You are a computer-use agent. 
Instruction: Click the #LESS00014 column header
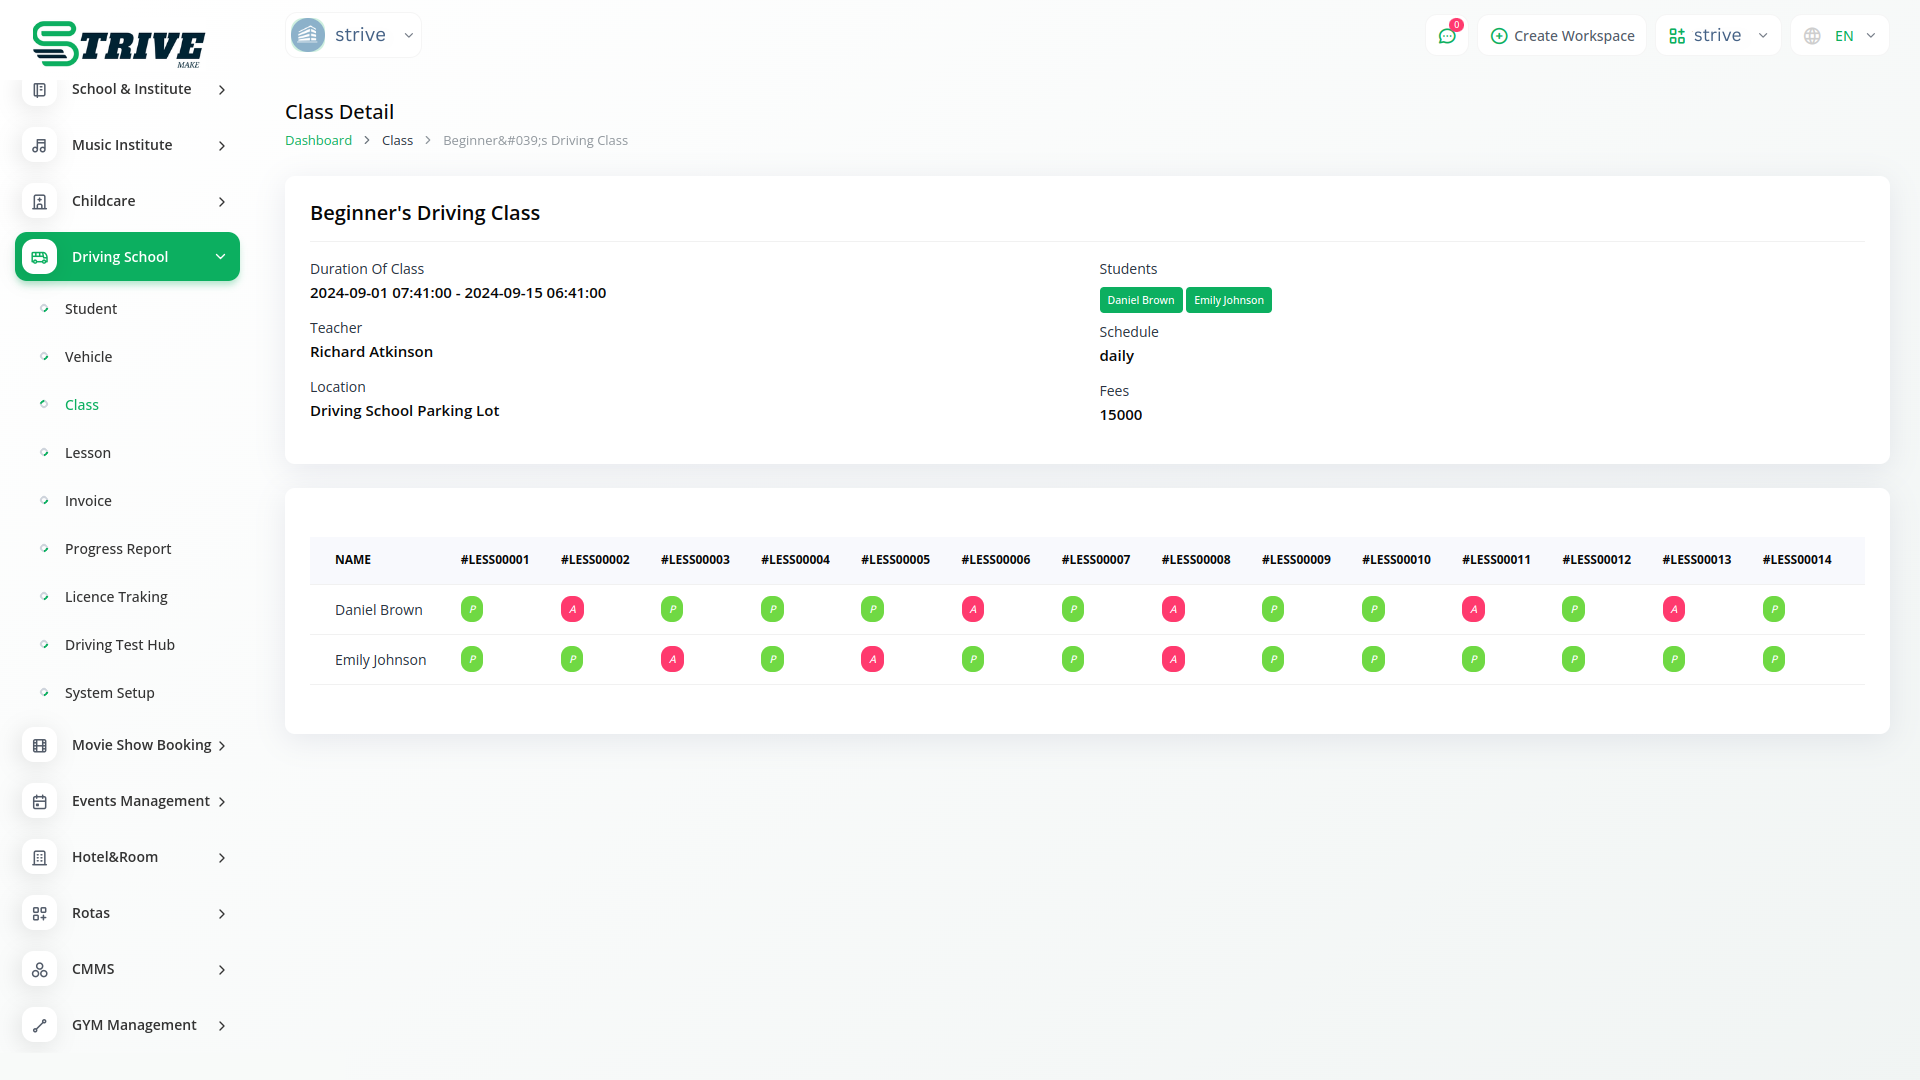coord(1796,560)
